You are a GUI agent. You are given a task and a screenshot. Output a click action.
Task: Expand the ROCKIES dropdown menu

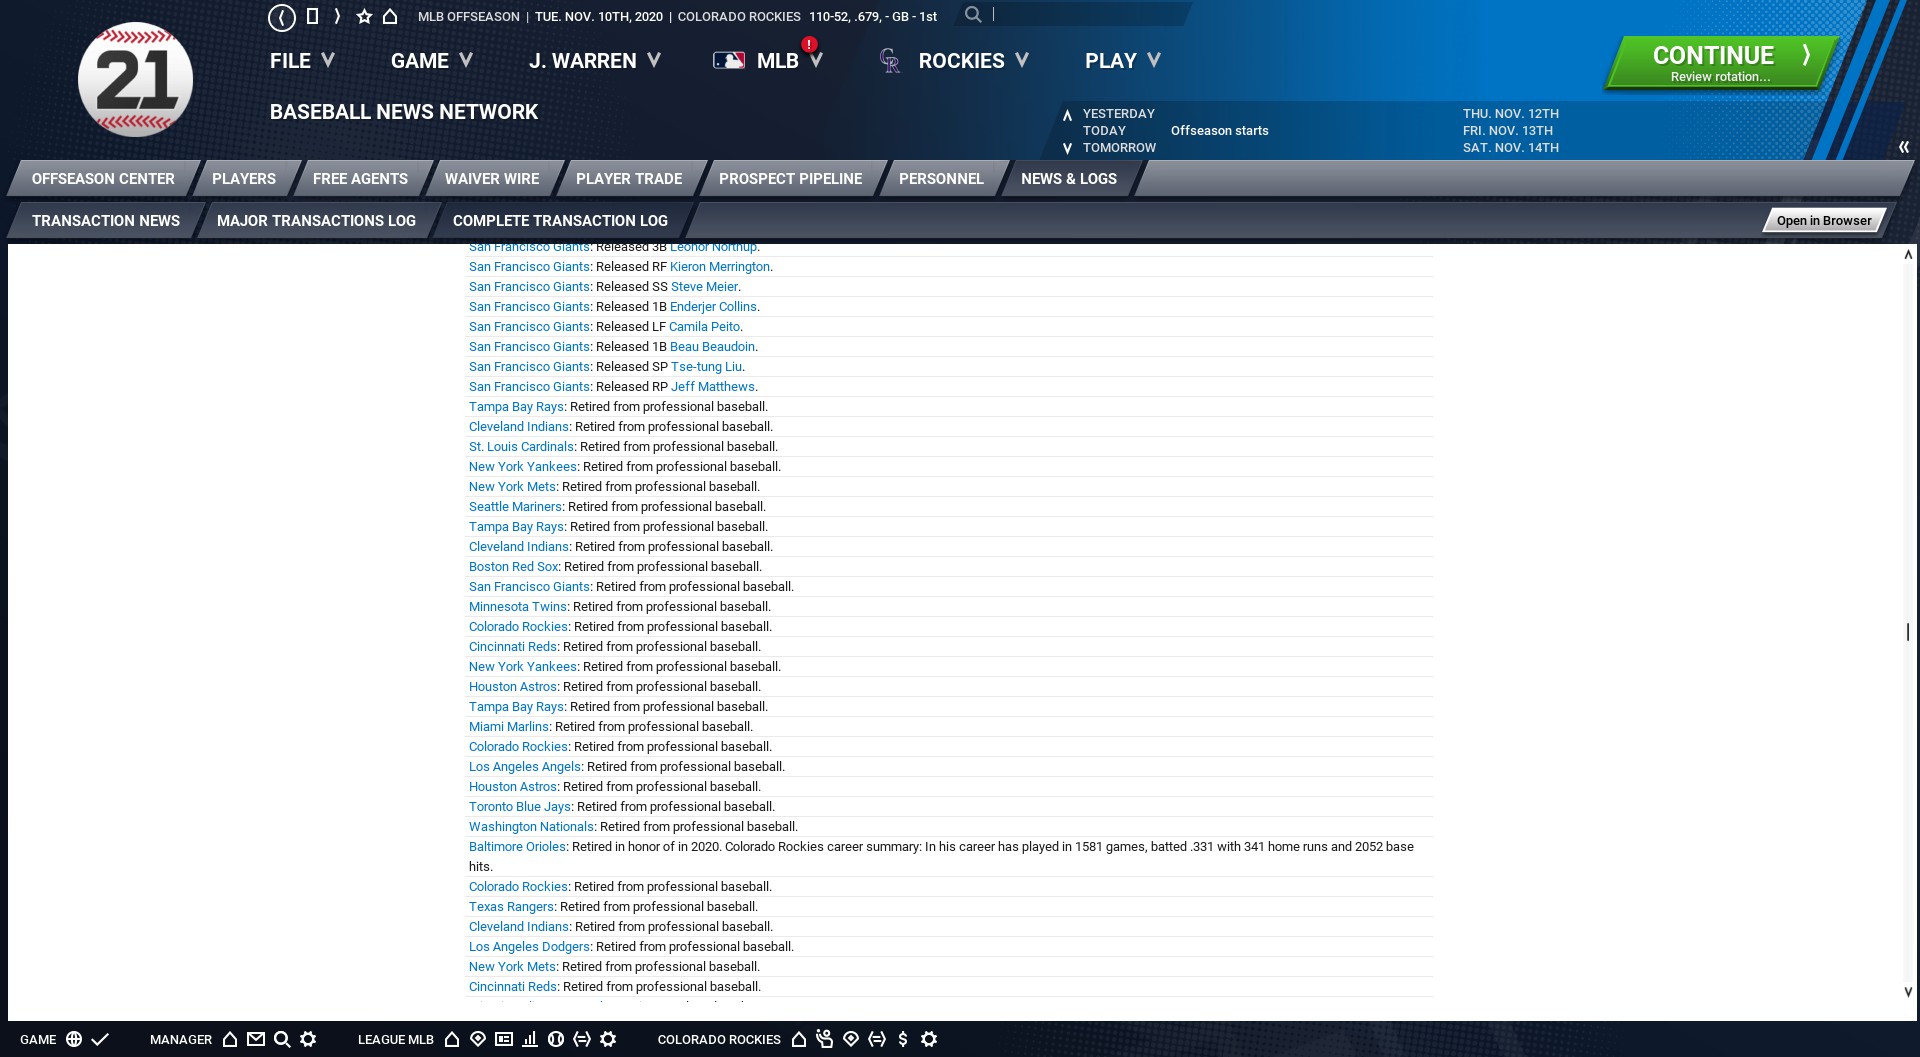click(973, 61)
